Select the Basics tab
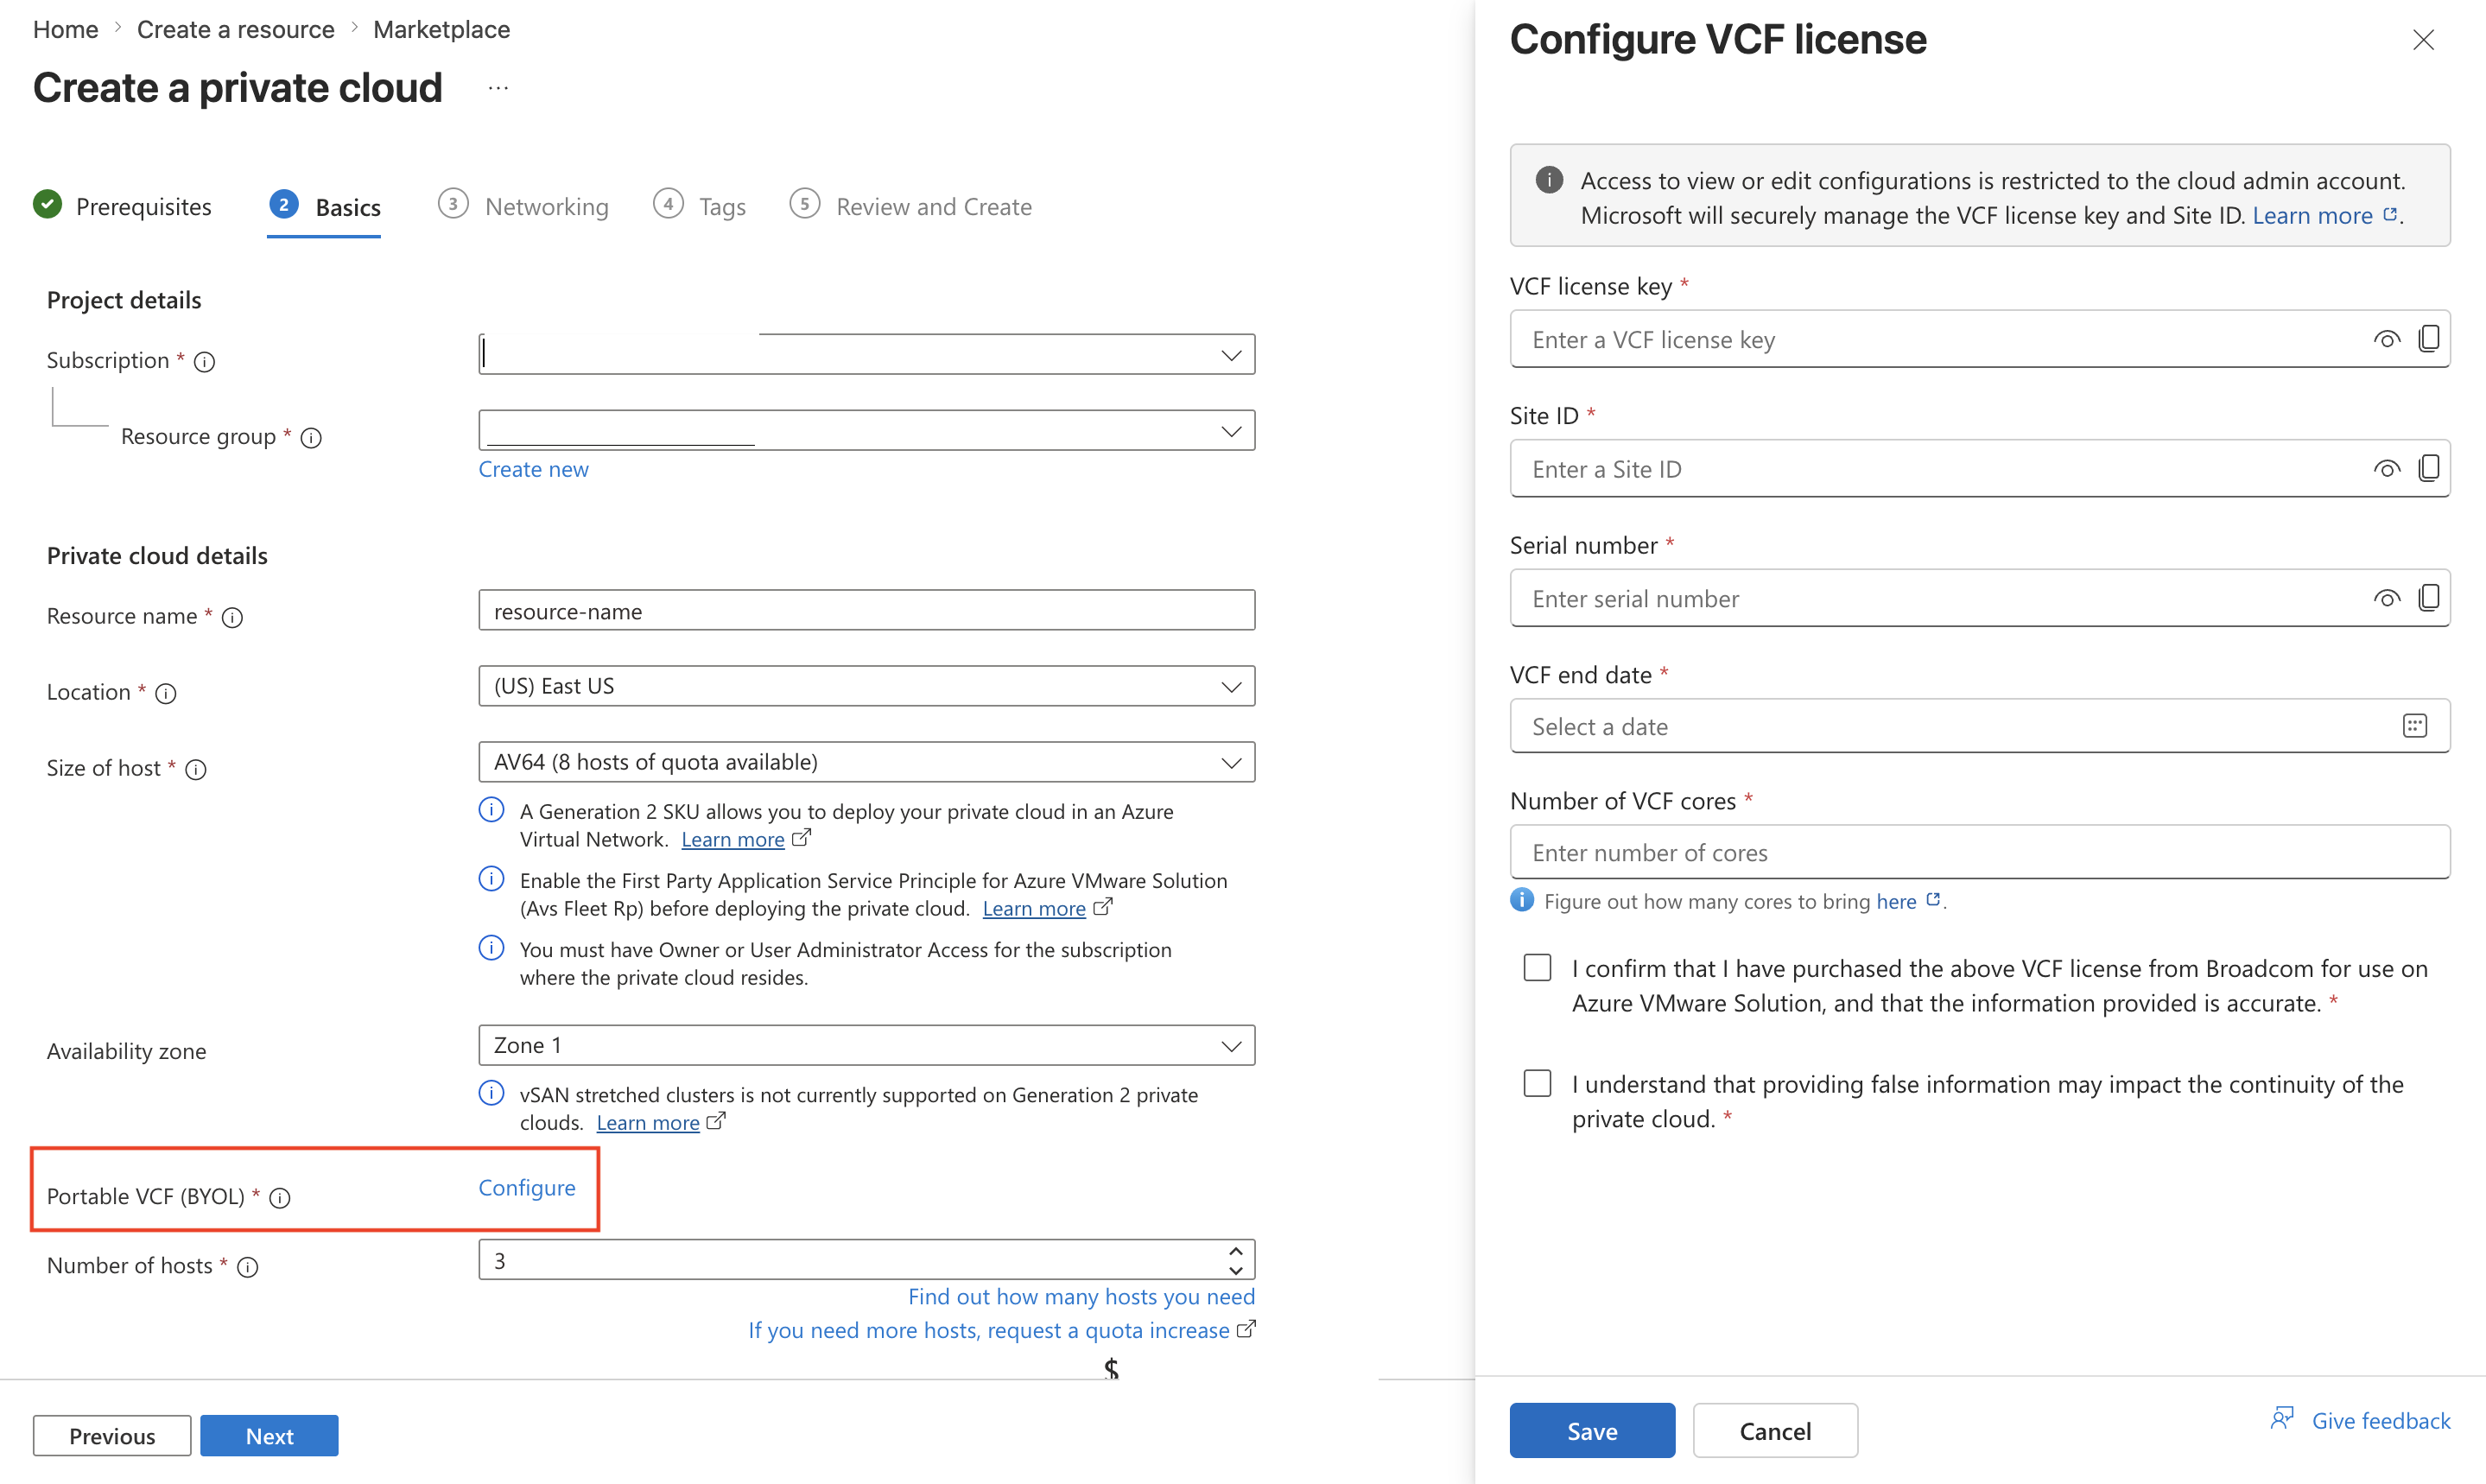The height and width of the screenshot is (1484, 2486). [324, 207]
